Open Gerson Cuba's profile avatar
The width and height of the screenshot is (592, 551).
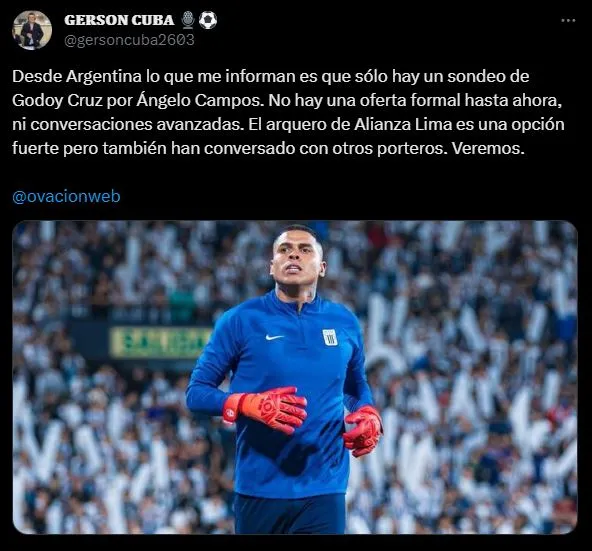pyautogui.click(x=32, y=30)
